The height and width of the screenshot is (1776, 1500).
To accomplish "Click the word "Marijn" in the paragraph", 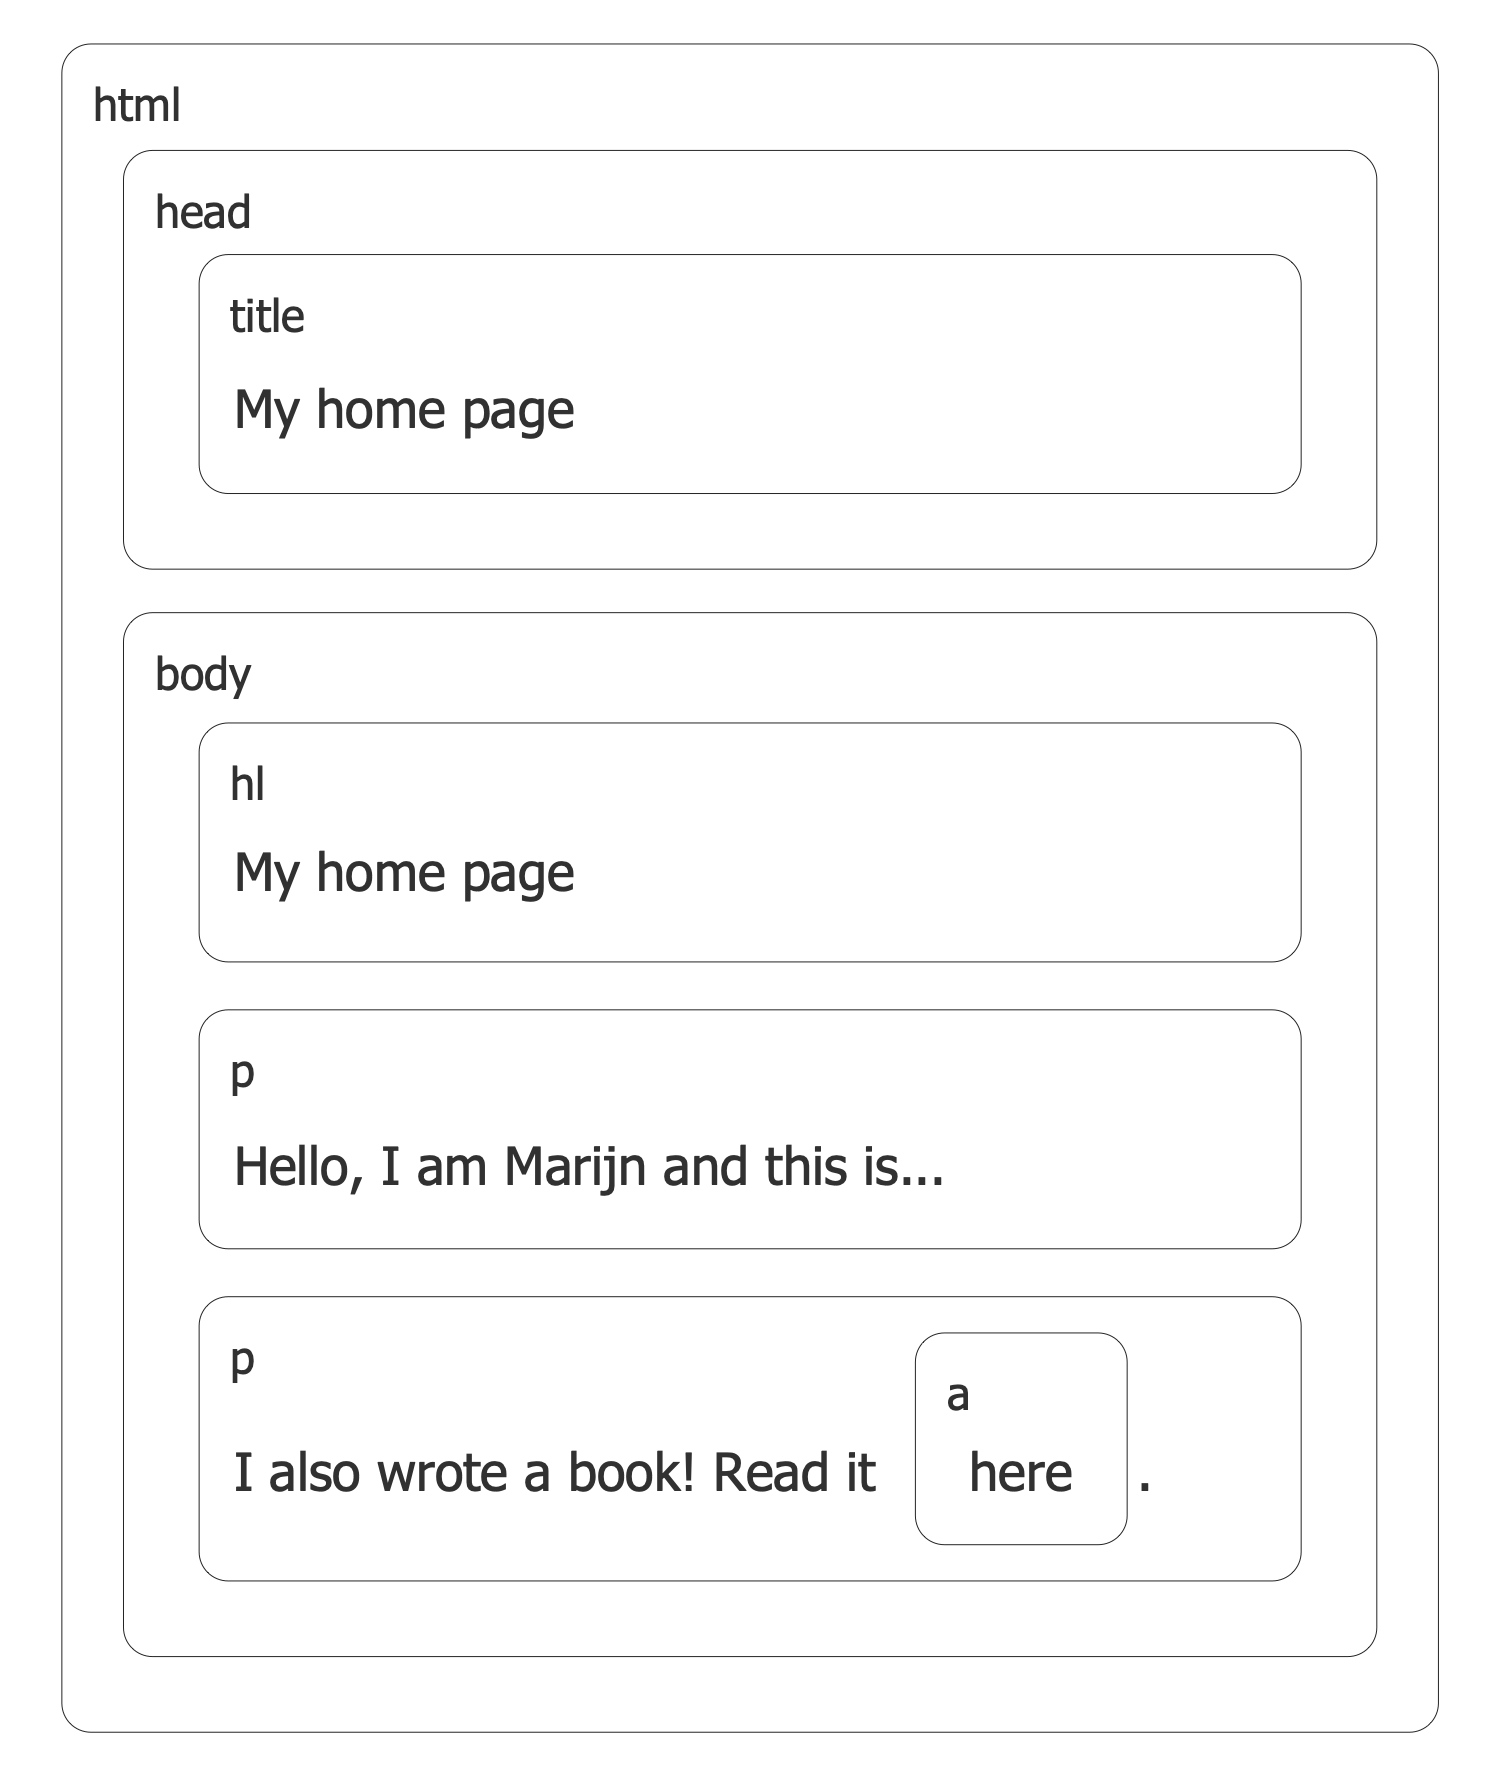I will (x=575, y=1166).
